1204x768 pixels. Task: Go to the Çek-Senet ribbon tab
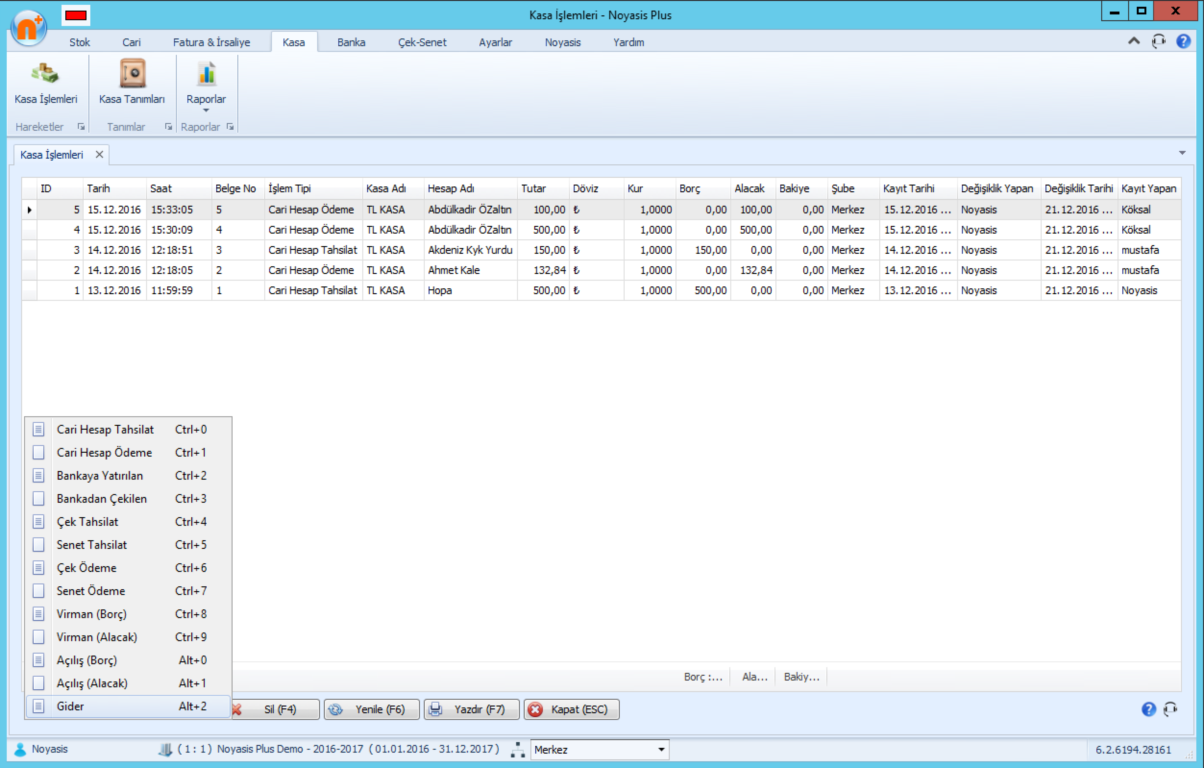(422, 43)
